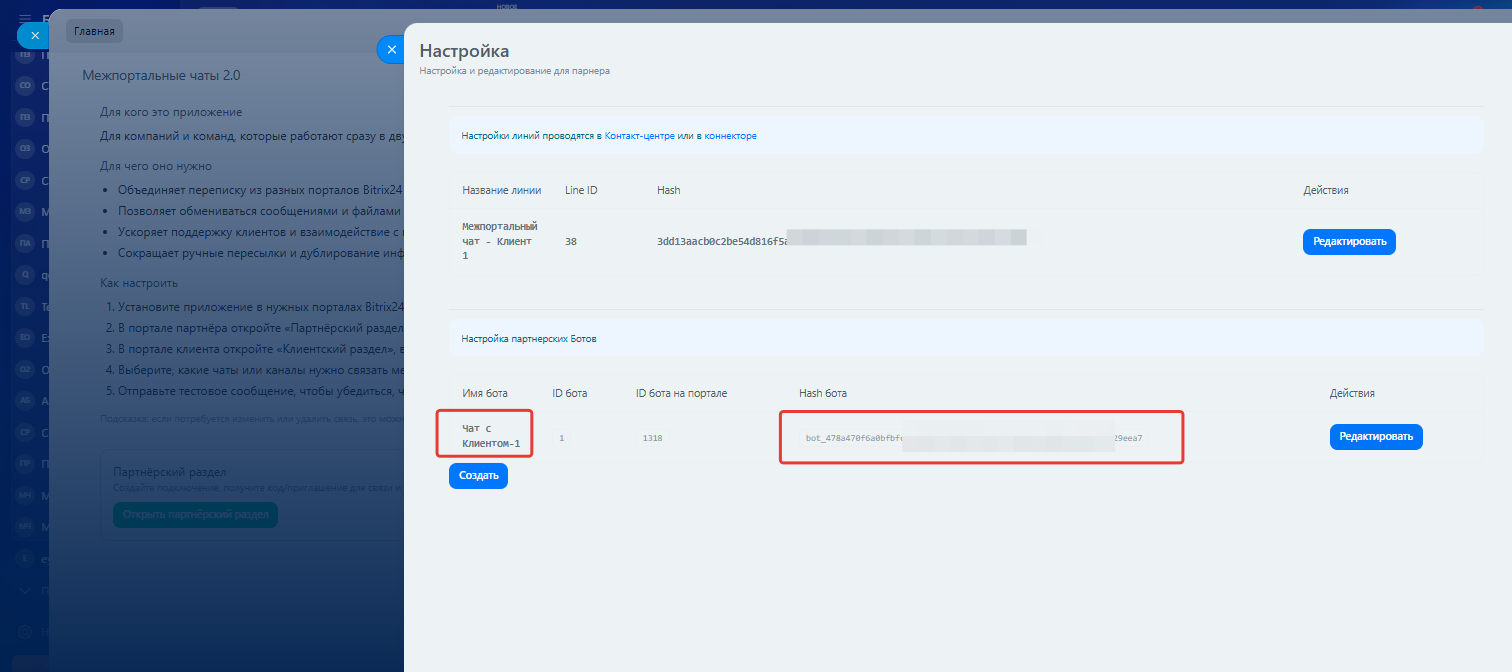Click the Hash бота column header

click(x=822, y=393)
